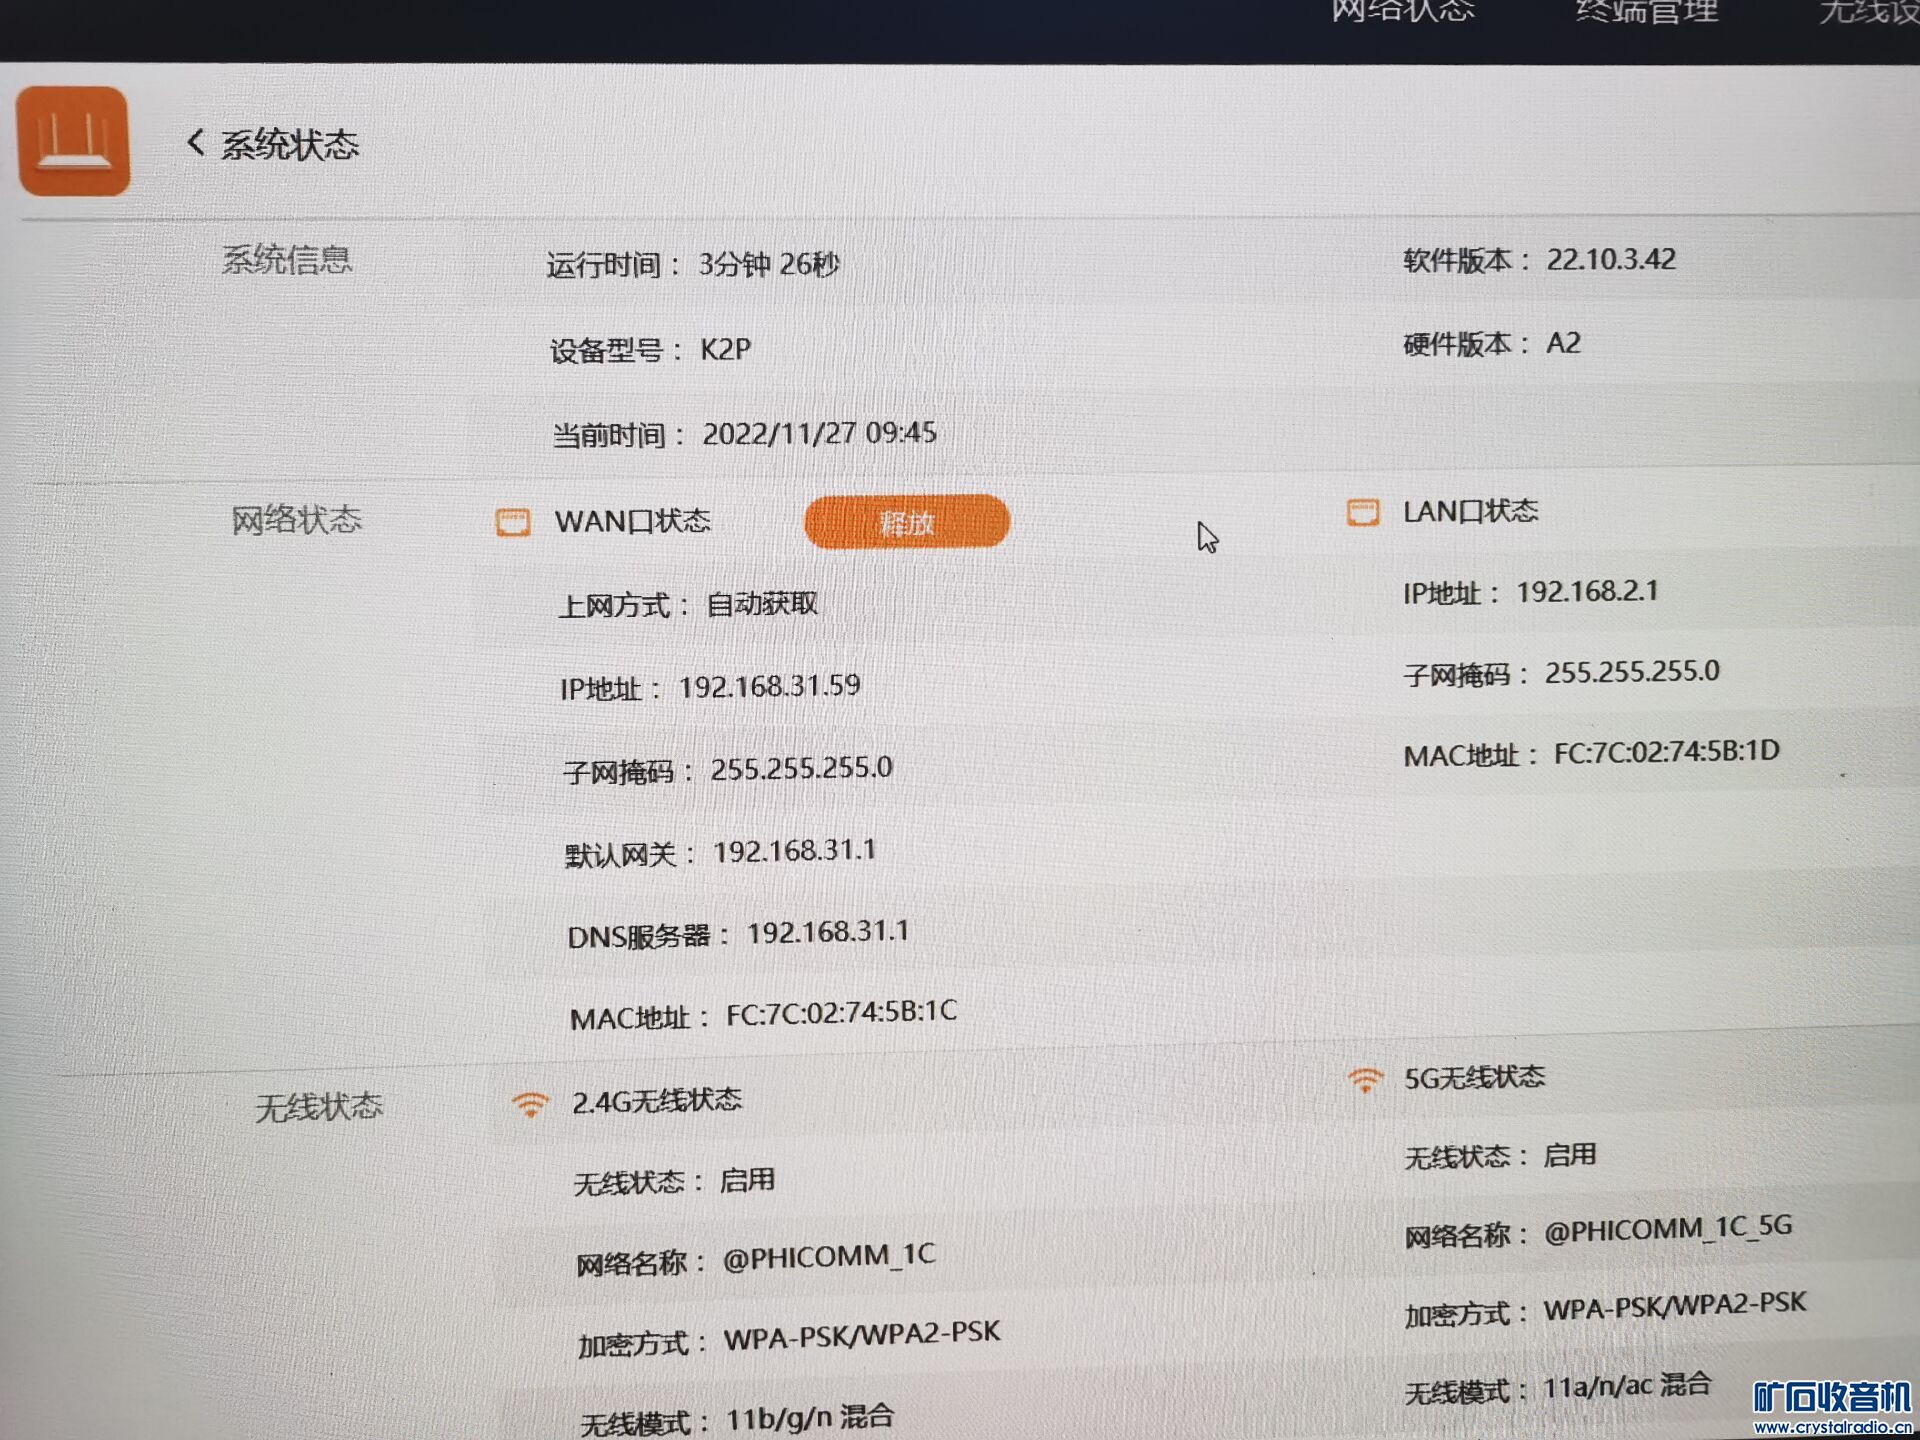Click the 2.4G无线状态 Wi-Fi icon
The image size is (1920, 1440).
pyautogui.click(x=530, y=1105)
